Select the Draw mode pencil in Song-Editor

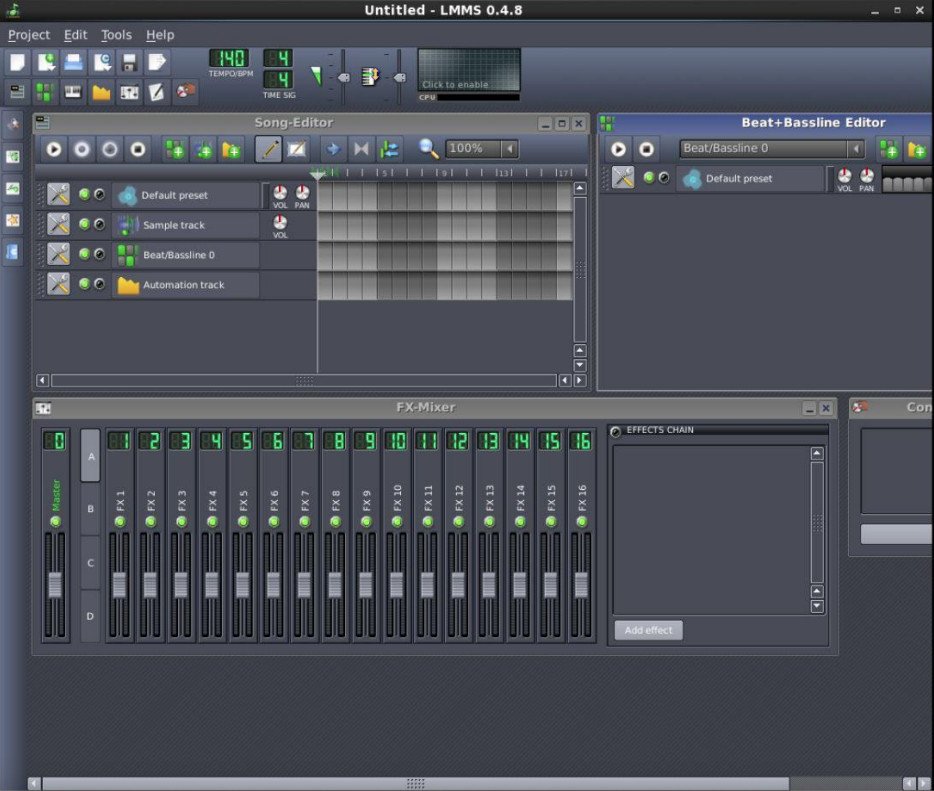270,149
